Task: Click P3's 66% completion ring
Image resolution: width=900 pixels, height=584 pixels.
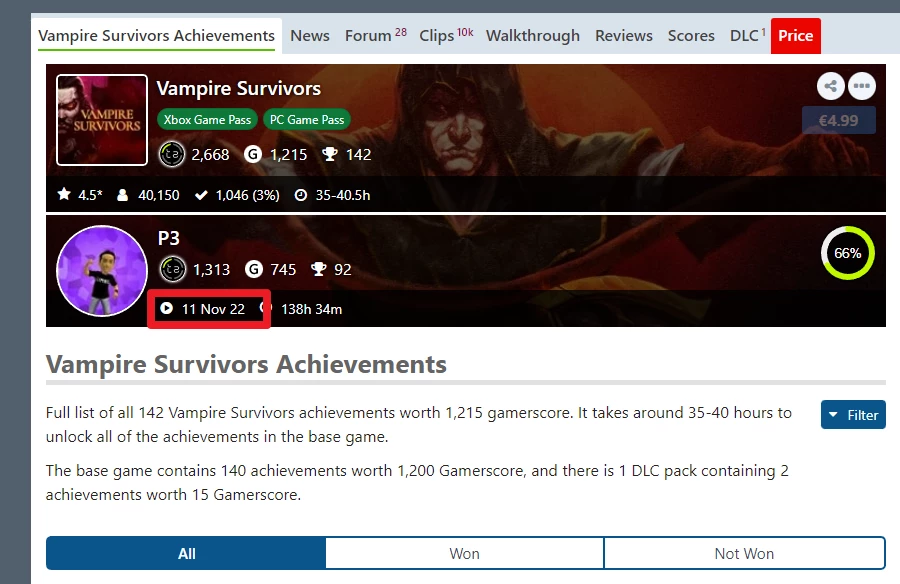Action: [847, 253]
